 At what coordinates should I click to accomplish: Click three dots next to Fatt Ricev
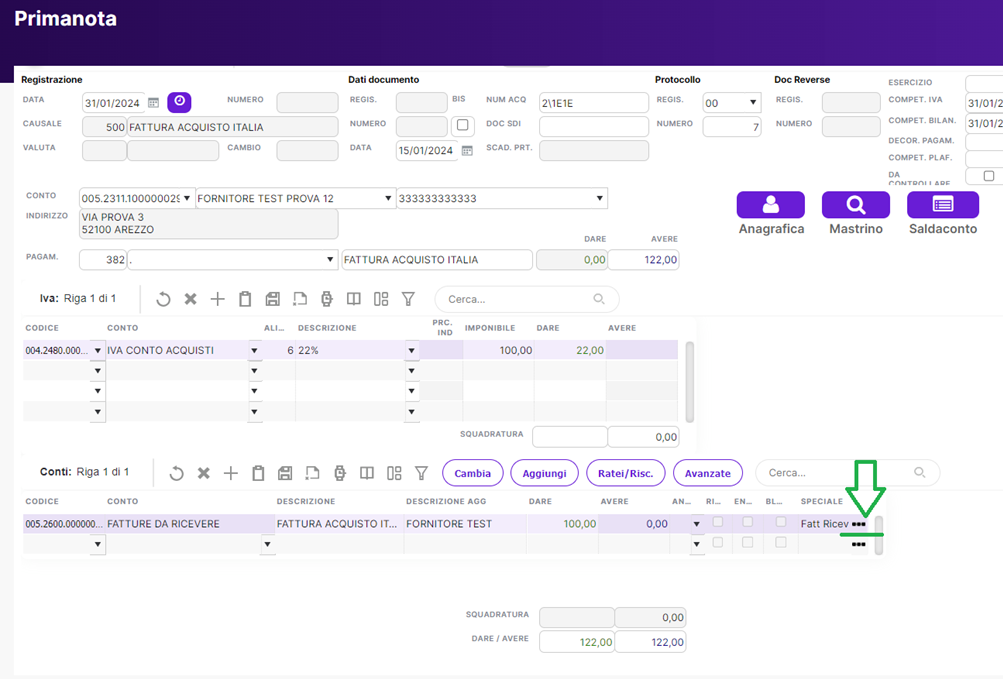[x=858, y=524]
